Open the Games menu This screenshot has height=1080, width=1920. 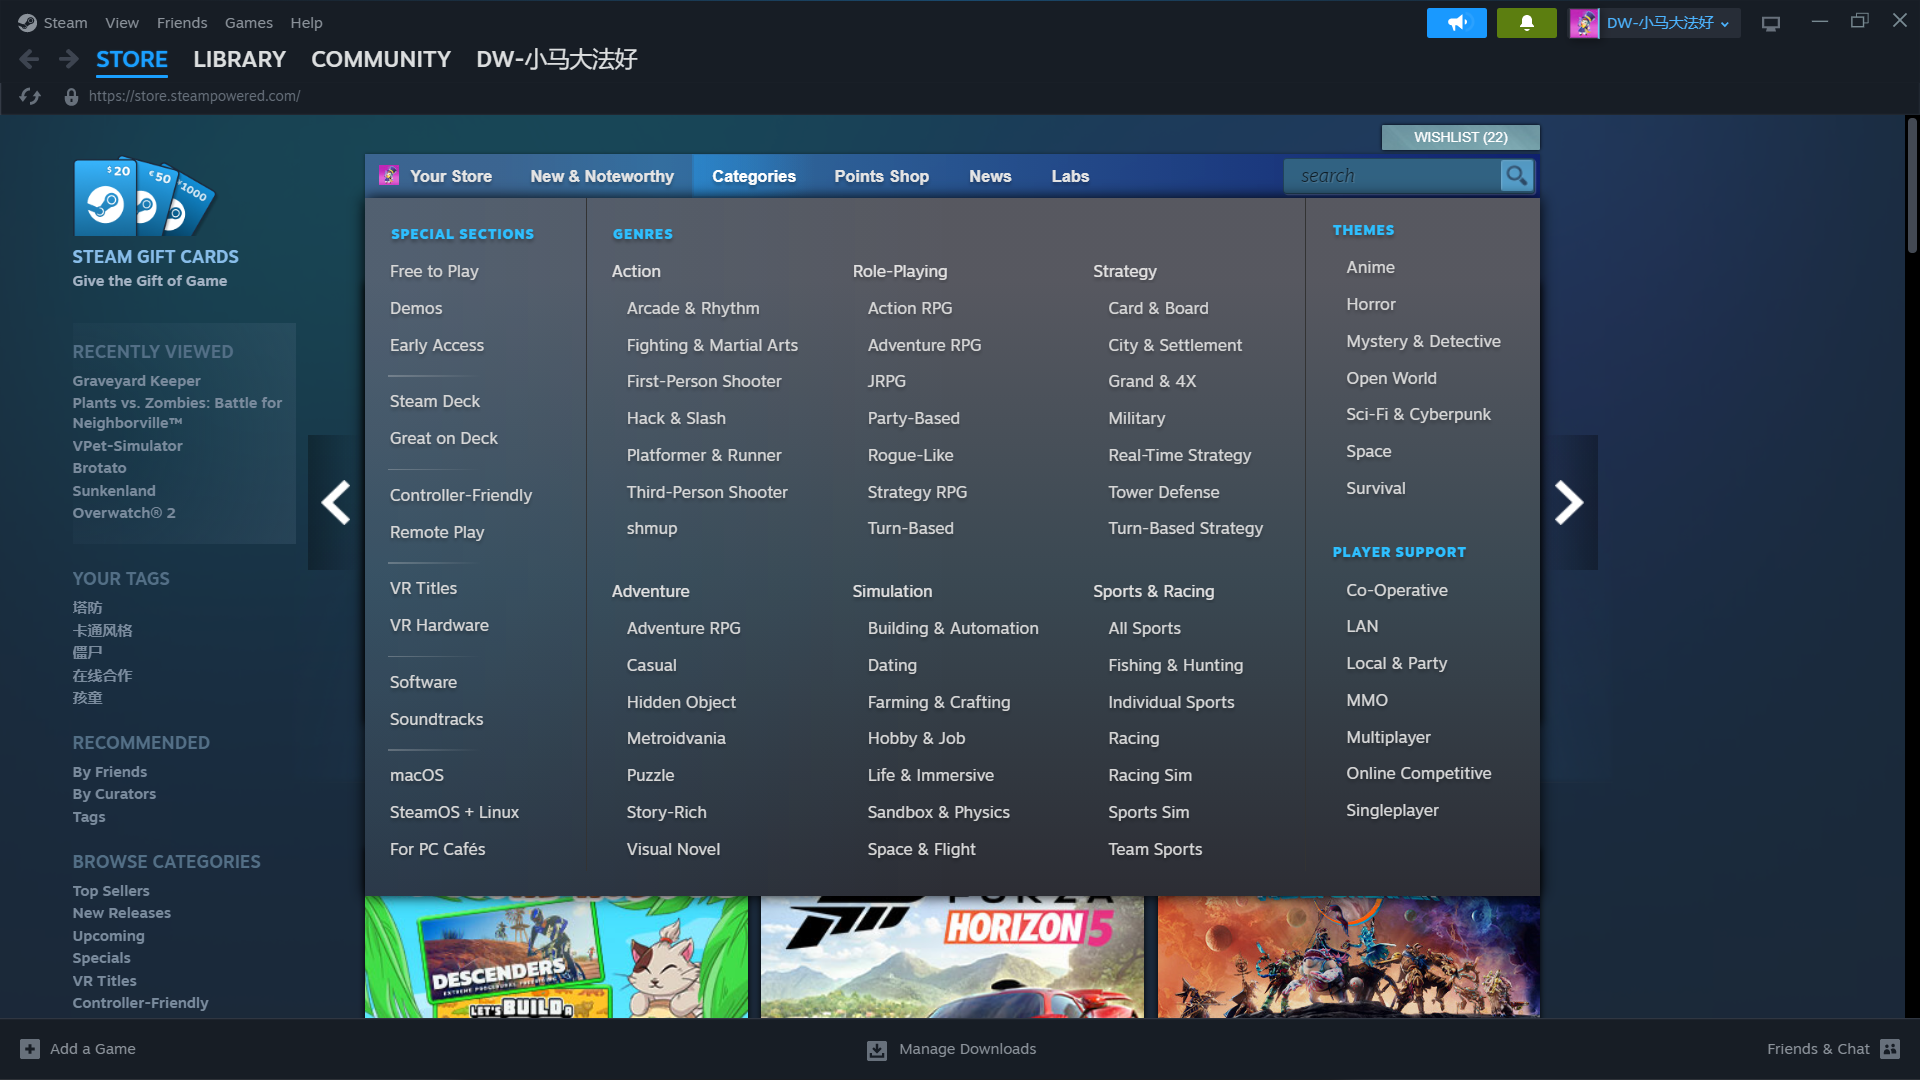point(248,22)
